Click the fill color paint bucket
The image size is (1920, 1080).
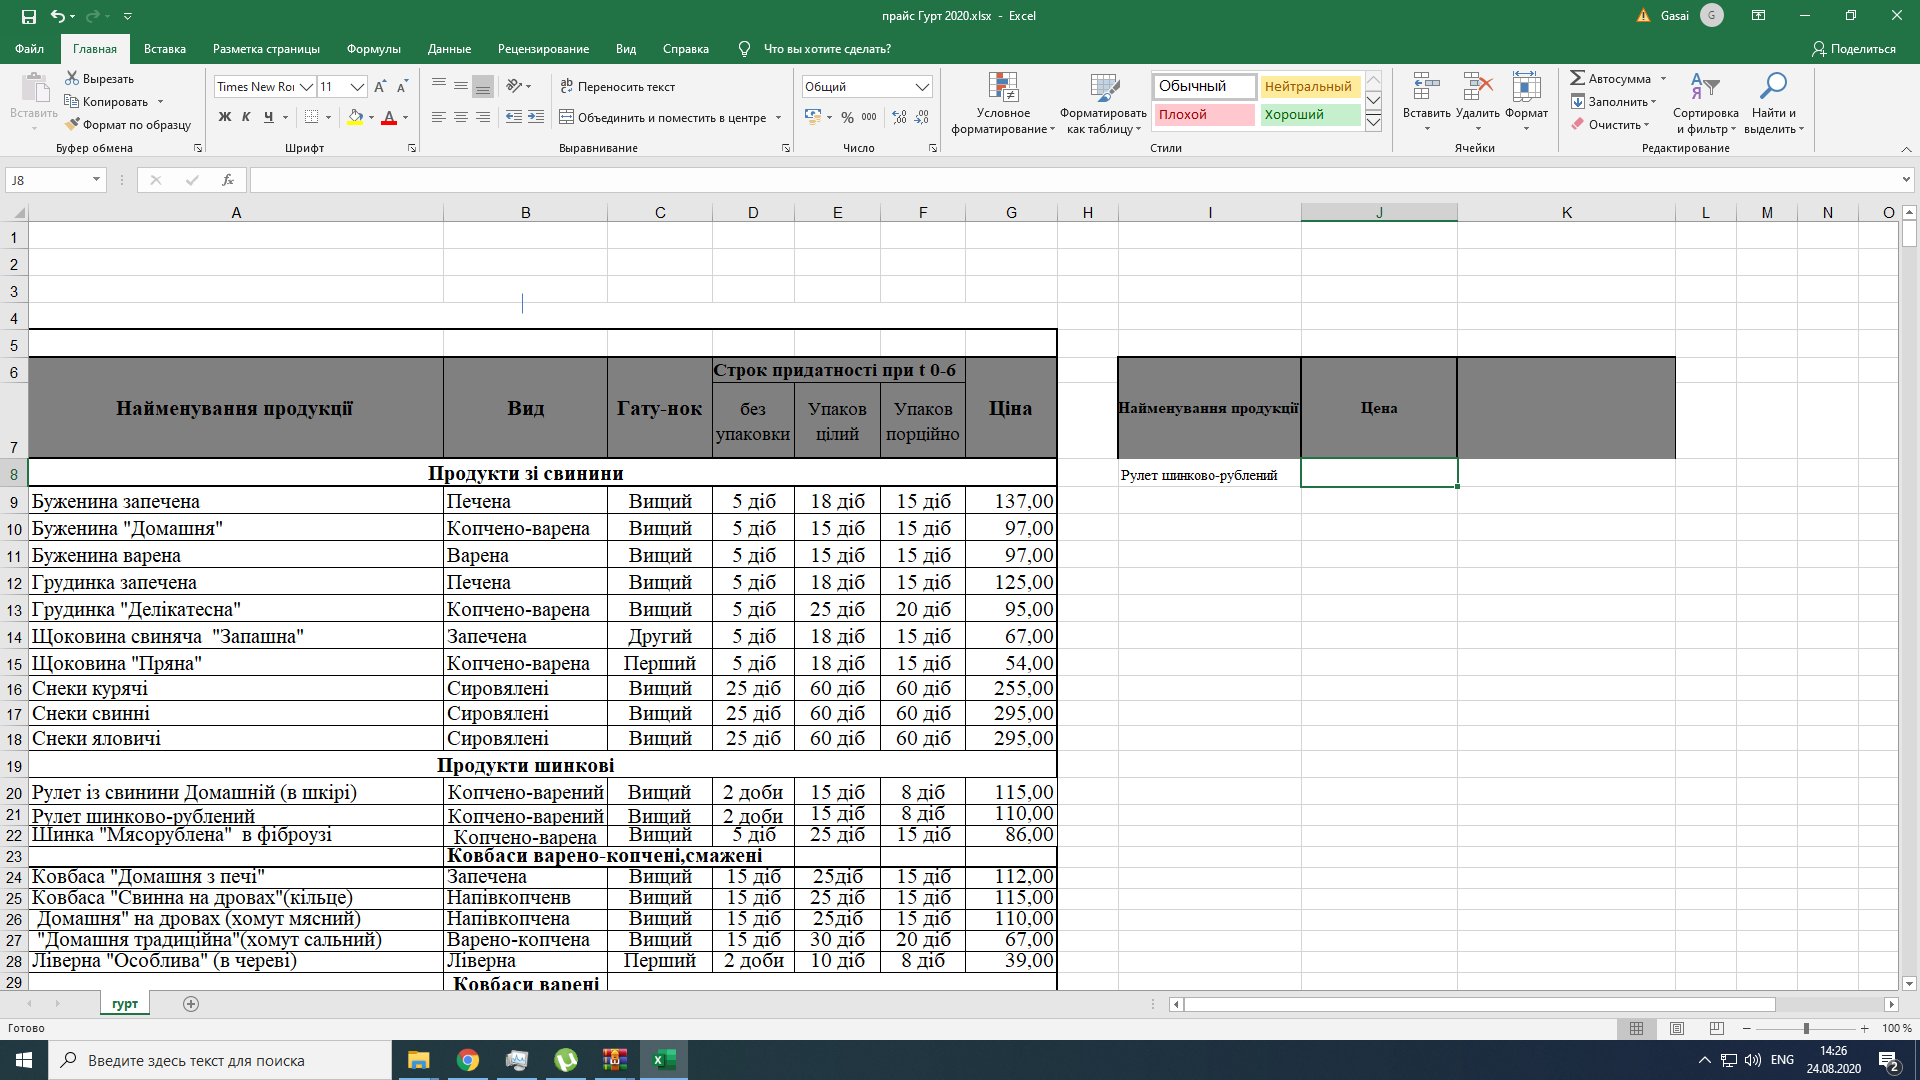[356, 117]
